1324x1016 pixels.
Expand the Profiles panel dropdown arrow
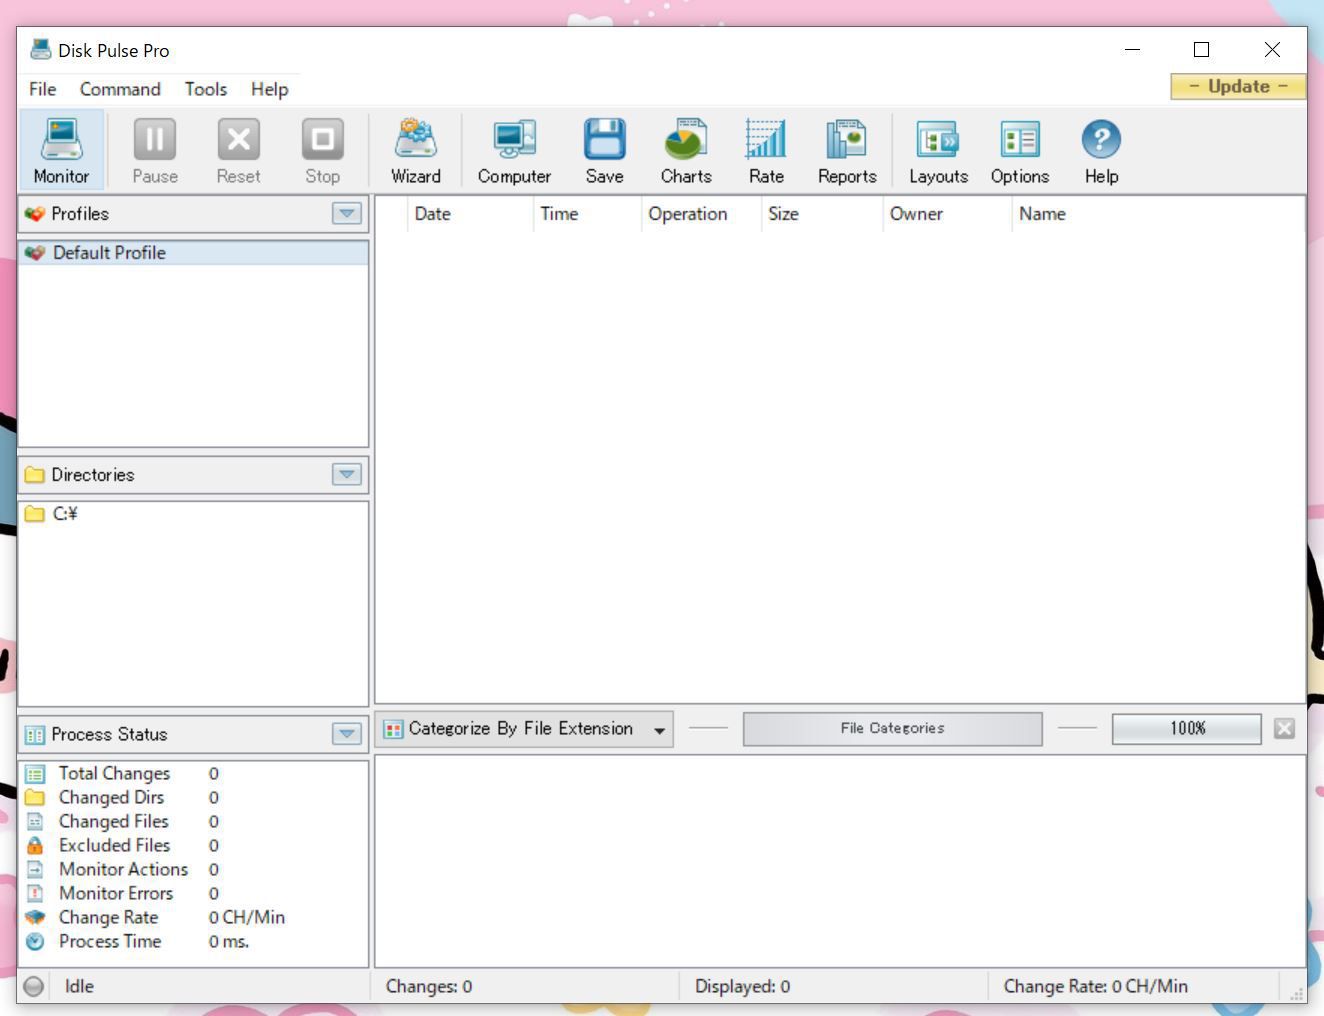[x=347, y=214]
